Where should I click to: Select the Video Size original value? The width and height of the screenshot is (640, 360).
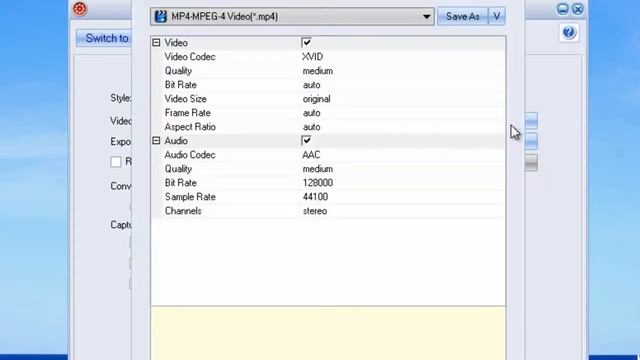(x=316, y=99)
